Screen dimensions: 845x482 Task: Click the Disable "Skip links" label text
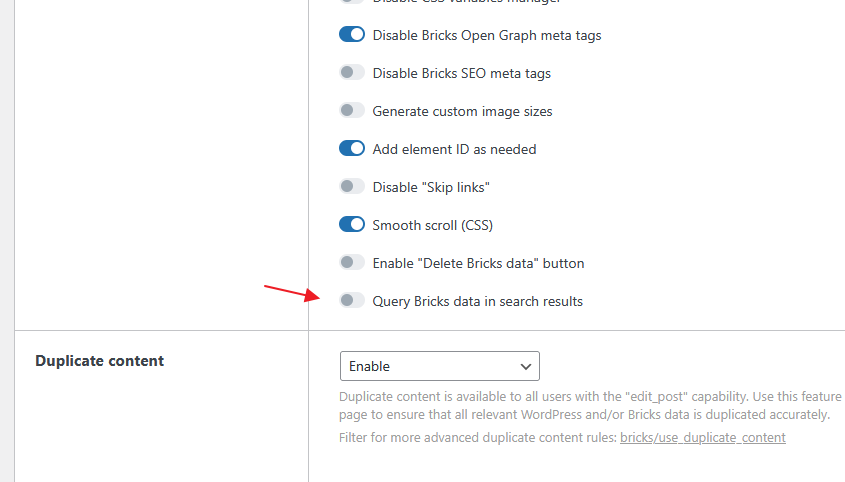(x=431, y=187)
